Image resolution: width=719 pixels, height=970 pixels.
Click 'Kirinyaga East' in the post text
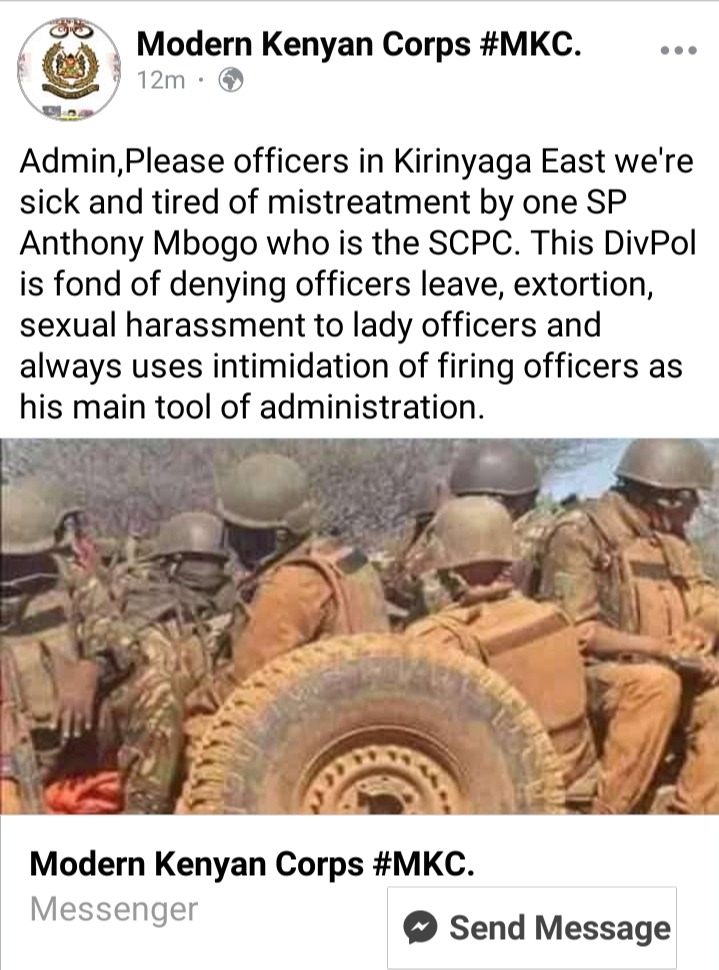pos(499,162)
